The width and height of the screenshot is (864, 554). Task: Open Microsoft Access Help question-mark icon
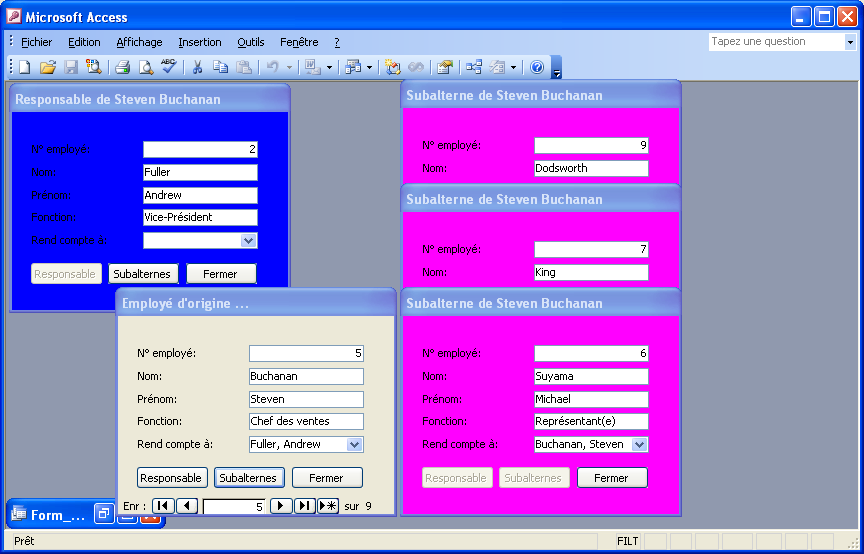click(537, 67)
